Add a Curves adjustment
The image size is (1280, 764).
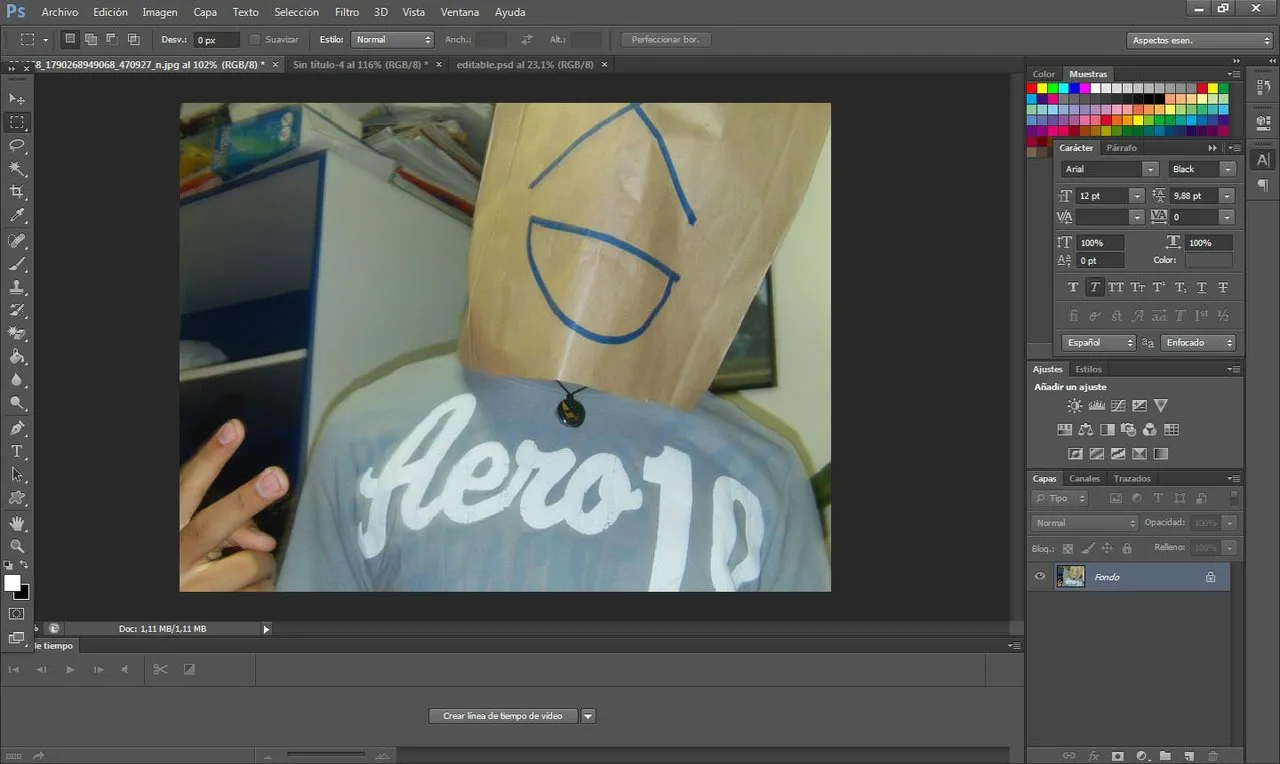tap(1118, 406)
